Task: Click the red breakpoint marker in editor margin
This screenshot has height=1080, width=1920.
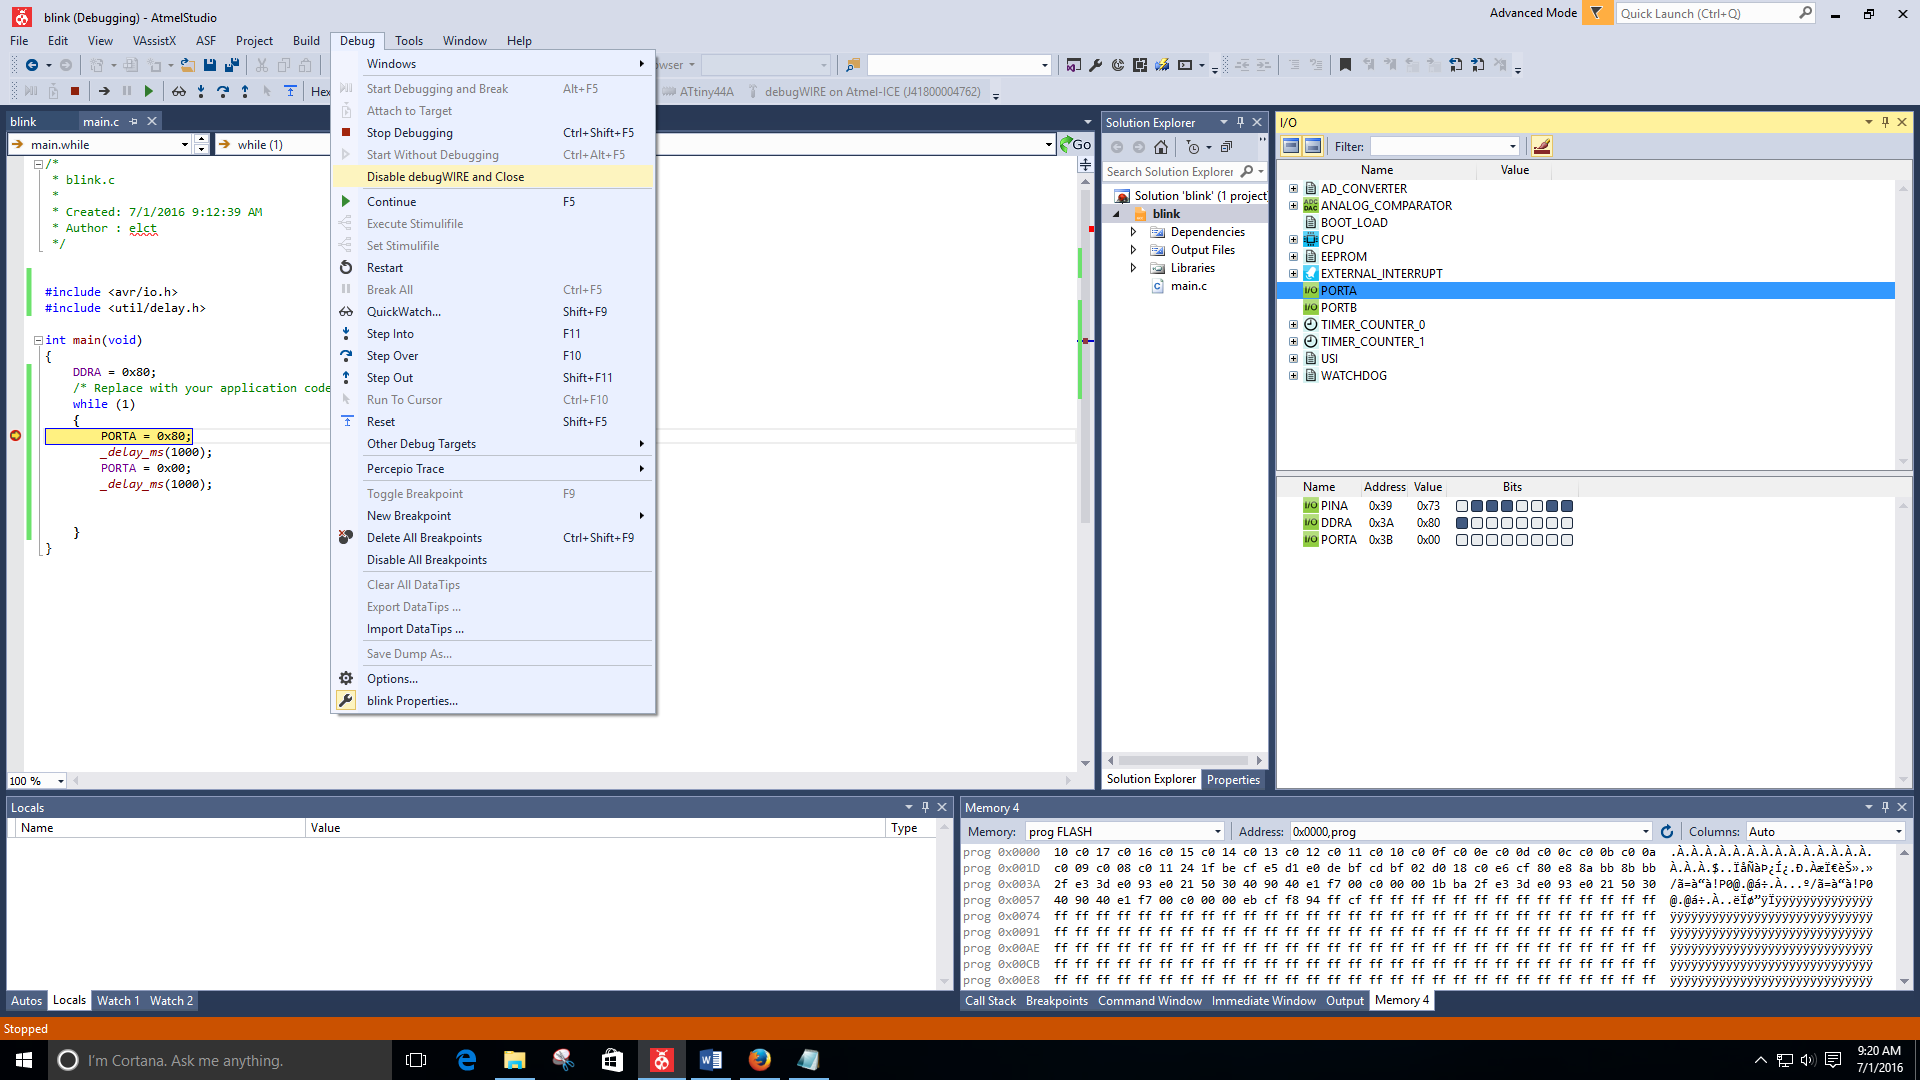Action: click(15, 436)
